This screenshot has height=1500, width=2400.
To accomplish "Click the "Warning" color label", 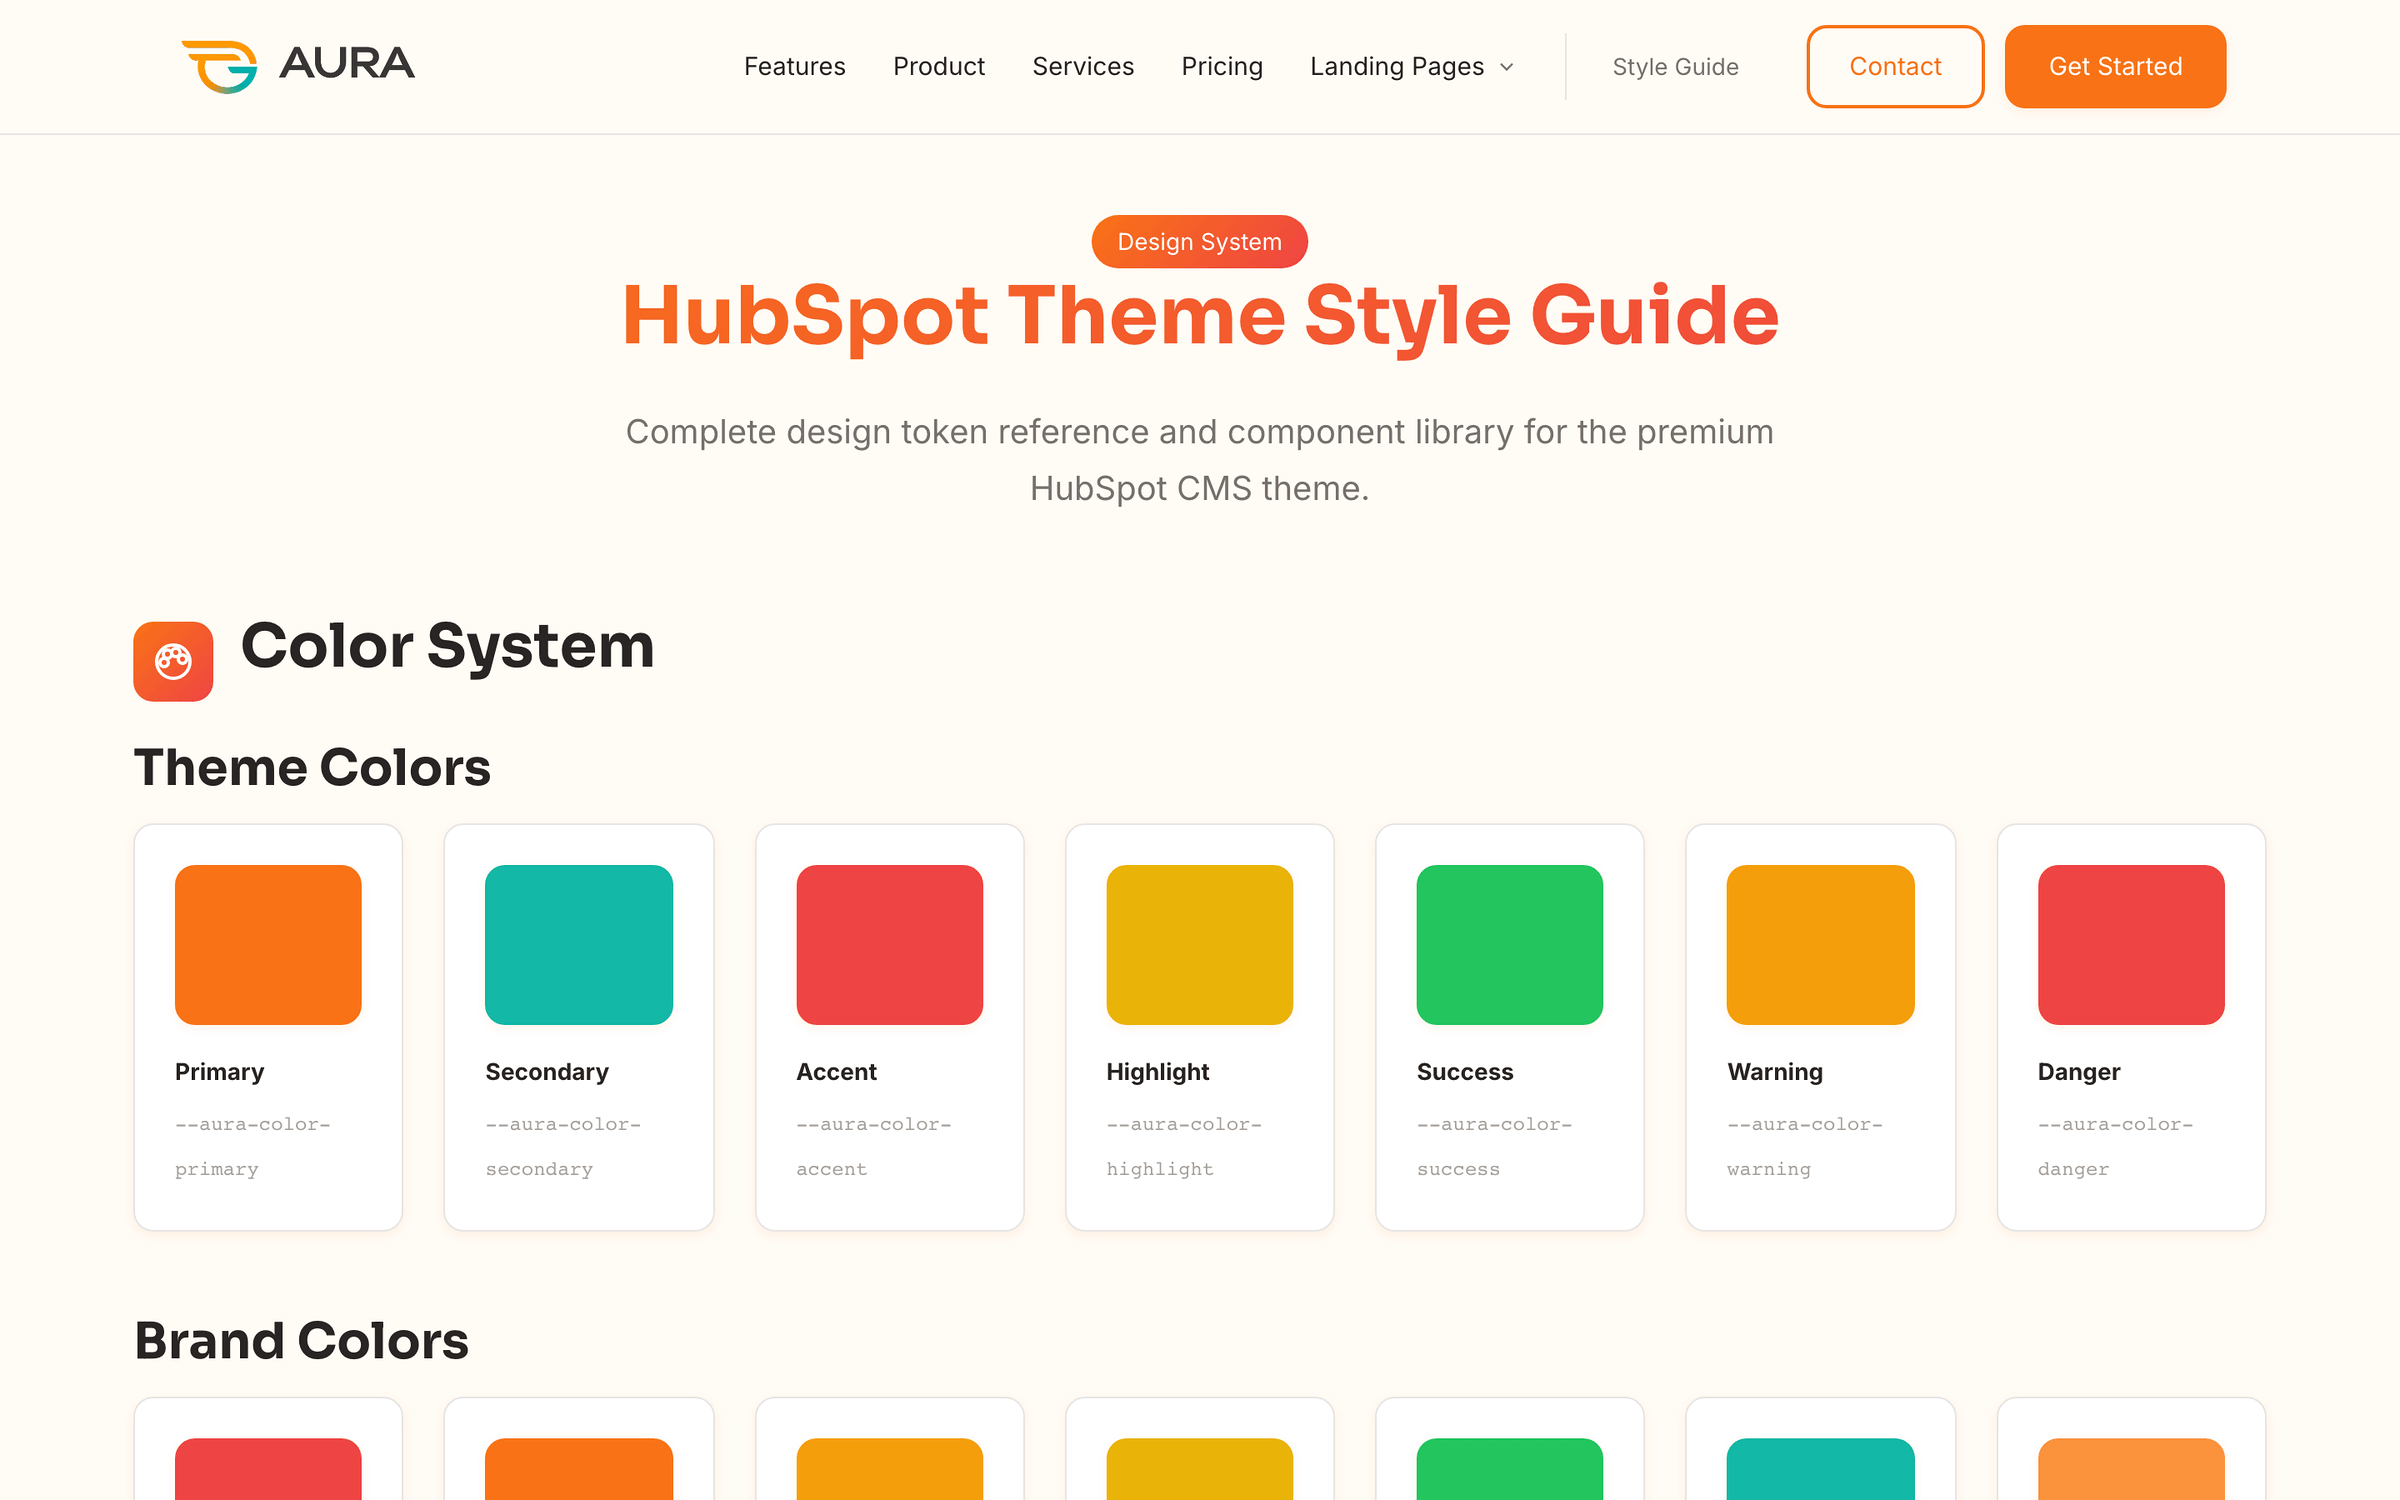I will [1774, 1072].
